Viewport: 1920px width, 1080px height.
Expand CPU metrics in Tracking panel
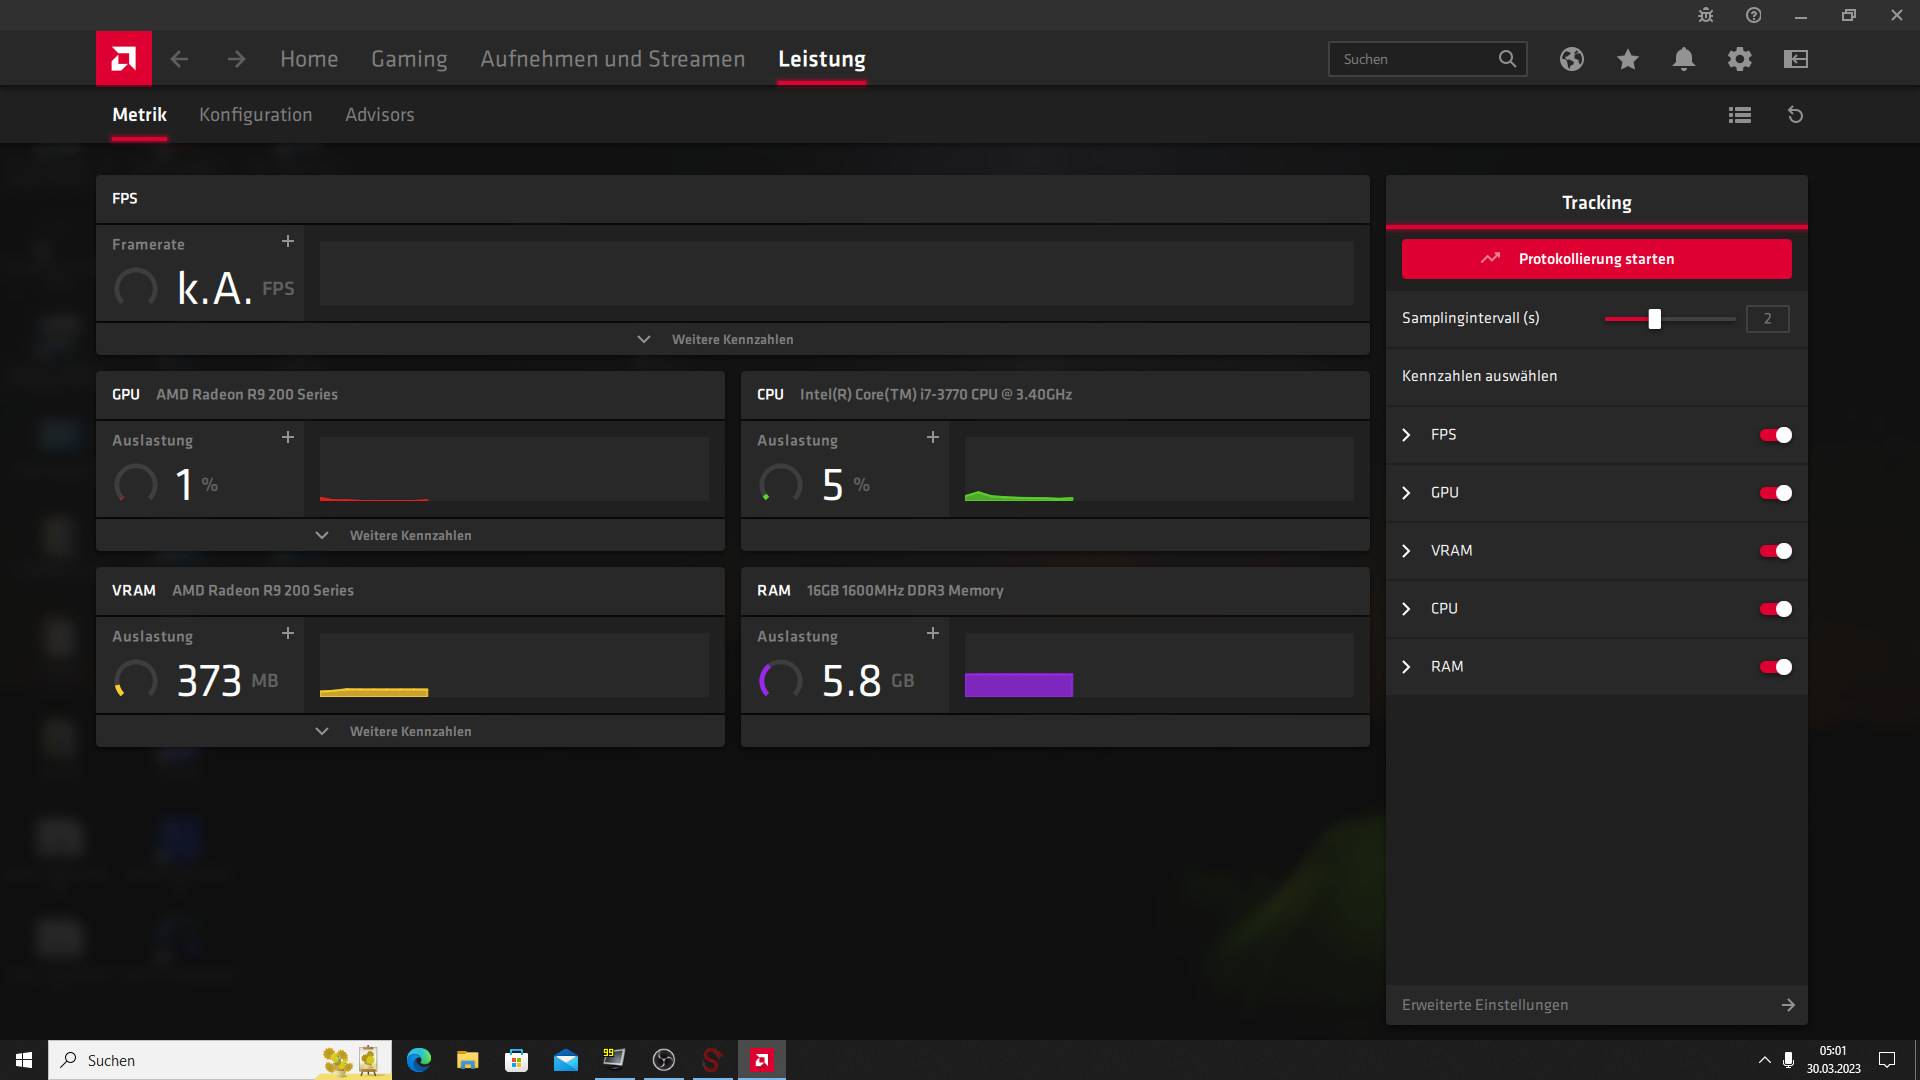click(x=1406, y=609)
